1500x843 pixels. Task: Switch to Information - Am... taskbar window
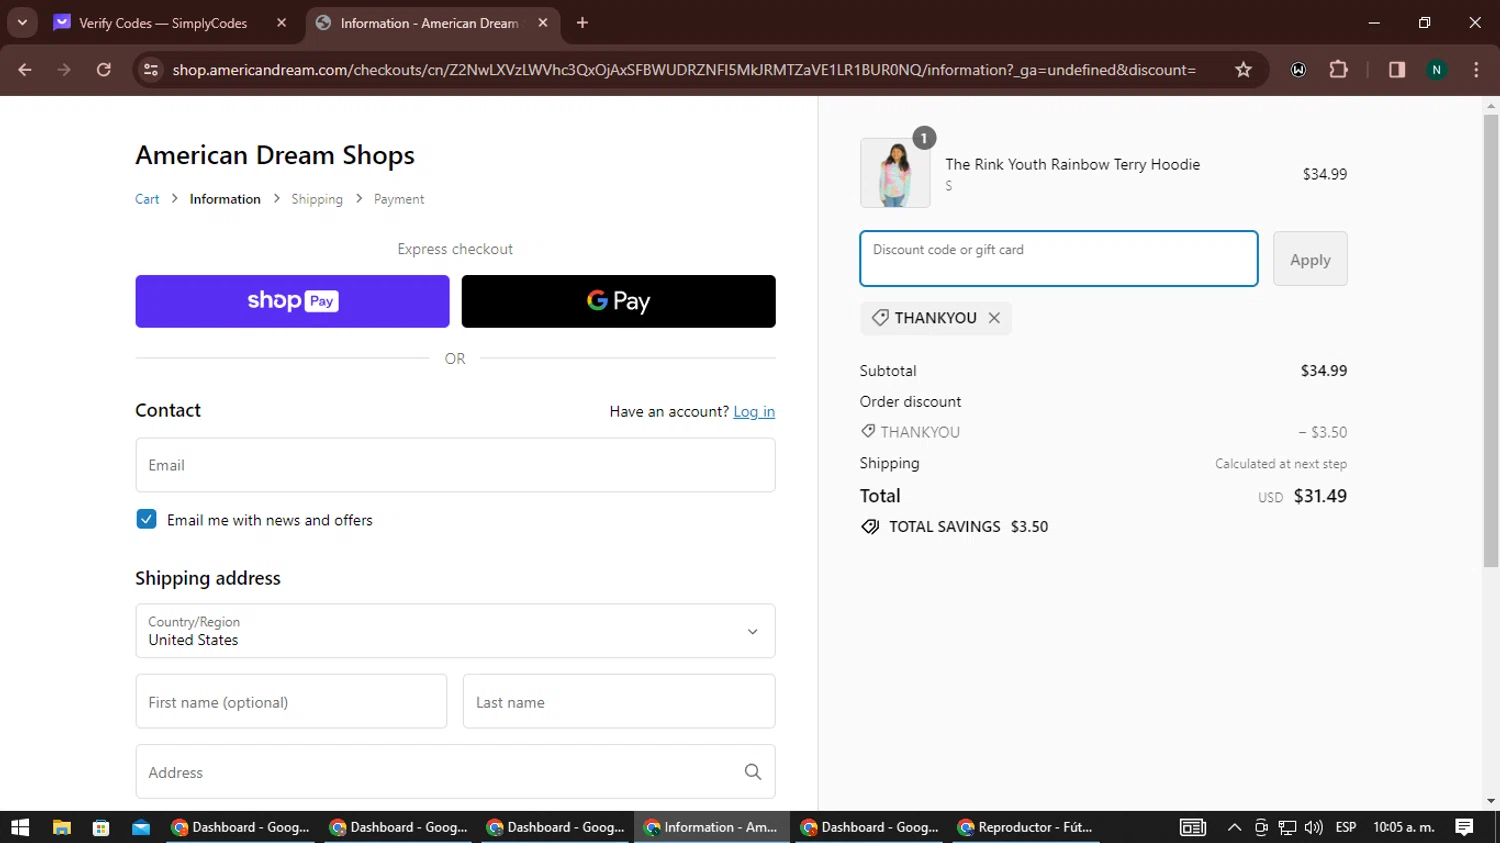click(x=711, y=827)
